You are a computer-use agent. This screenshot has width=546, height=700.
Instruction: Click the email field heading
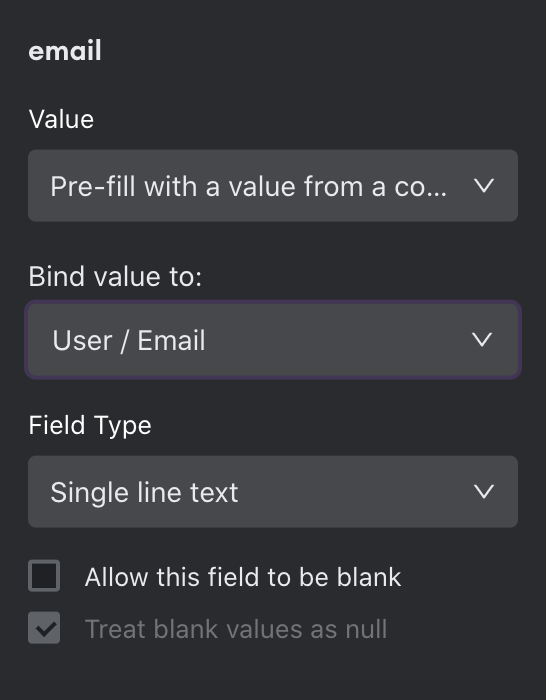pos(65,50)
